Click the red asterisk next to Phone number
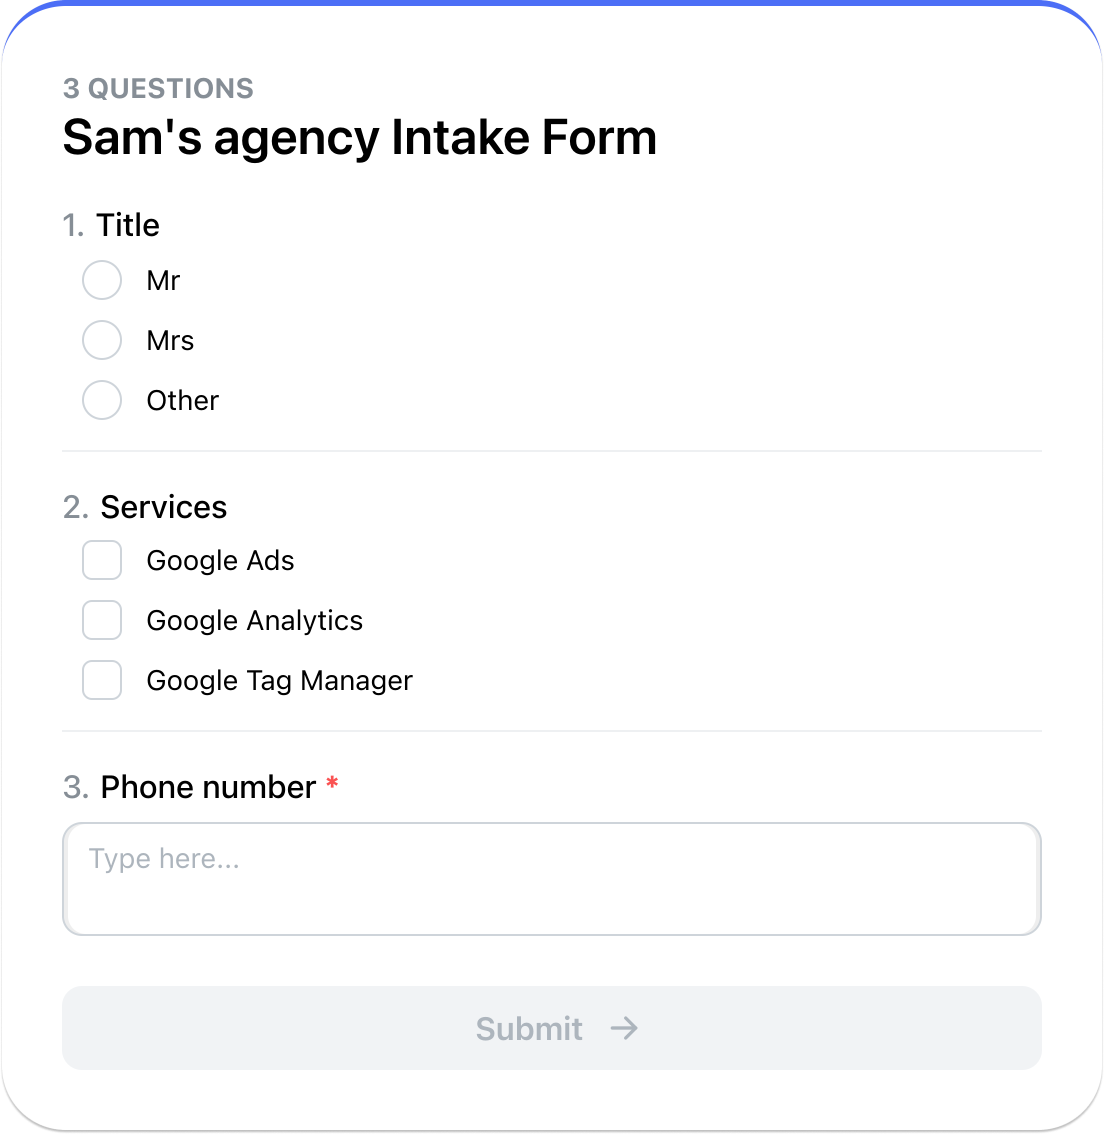The image size is (1104, 1134). [x=332, y=787]
